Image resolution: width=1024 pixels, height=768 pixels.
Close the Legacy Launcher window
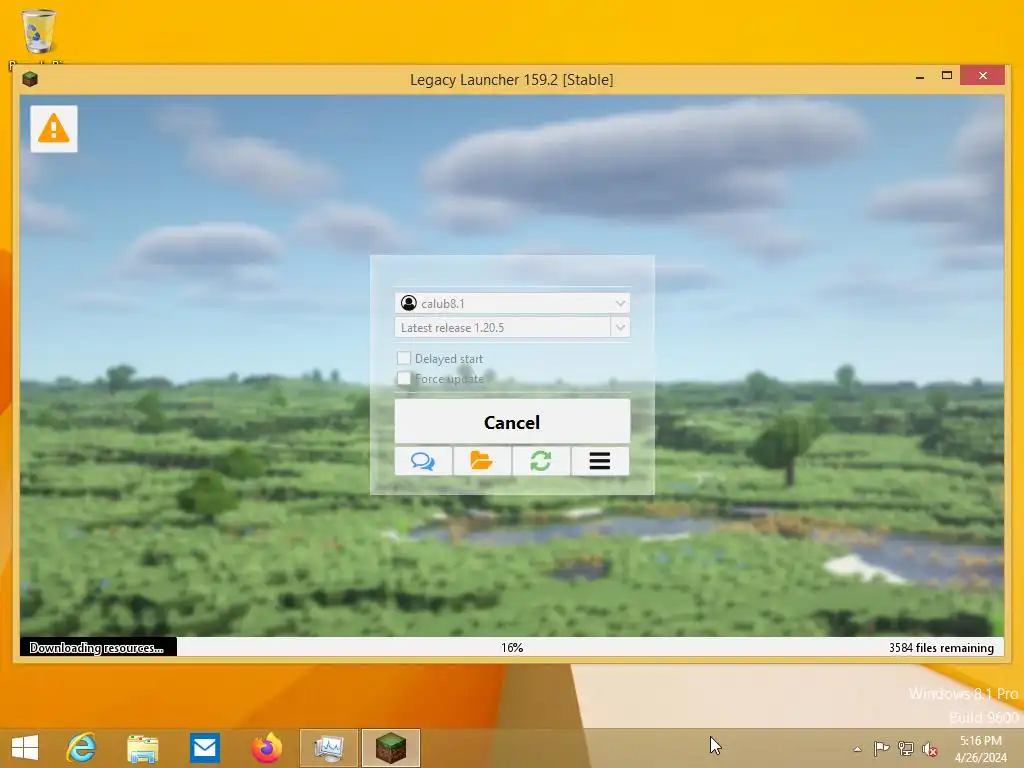983,76
